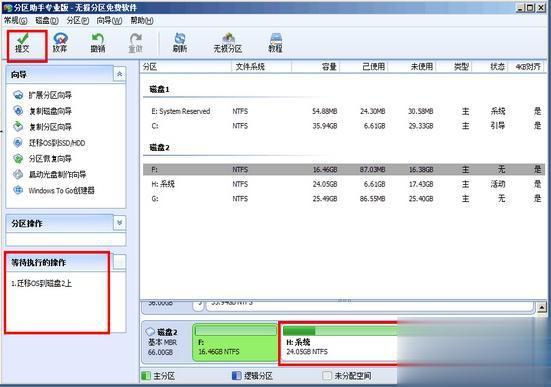
Task: Sort by the 未使用 column header
Action: point(412,66)
